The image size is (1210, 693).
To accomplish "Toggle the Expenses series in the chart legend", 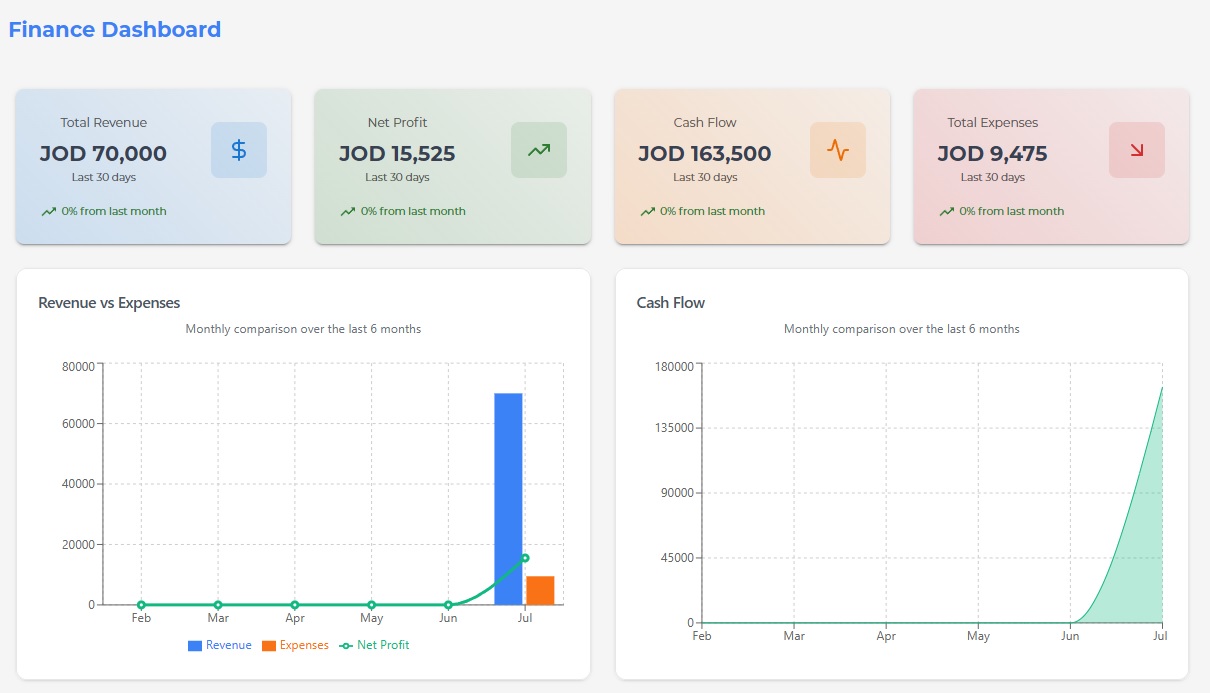I will point(297,645).
